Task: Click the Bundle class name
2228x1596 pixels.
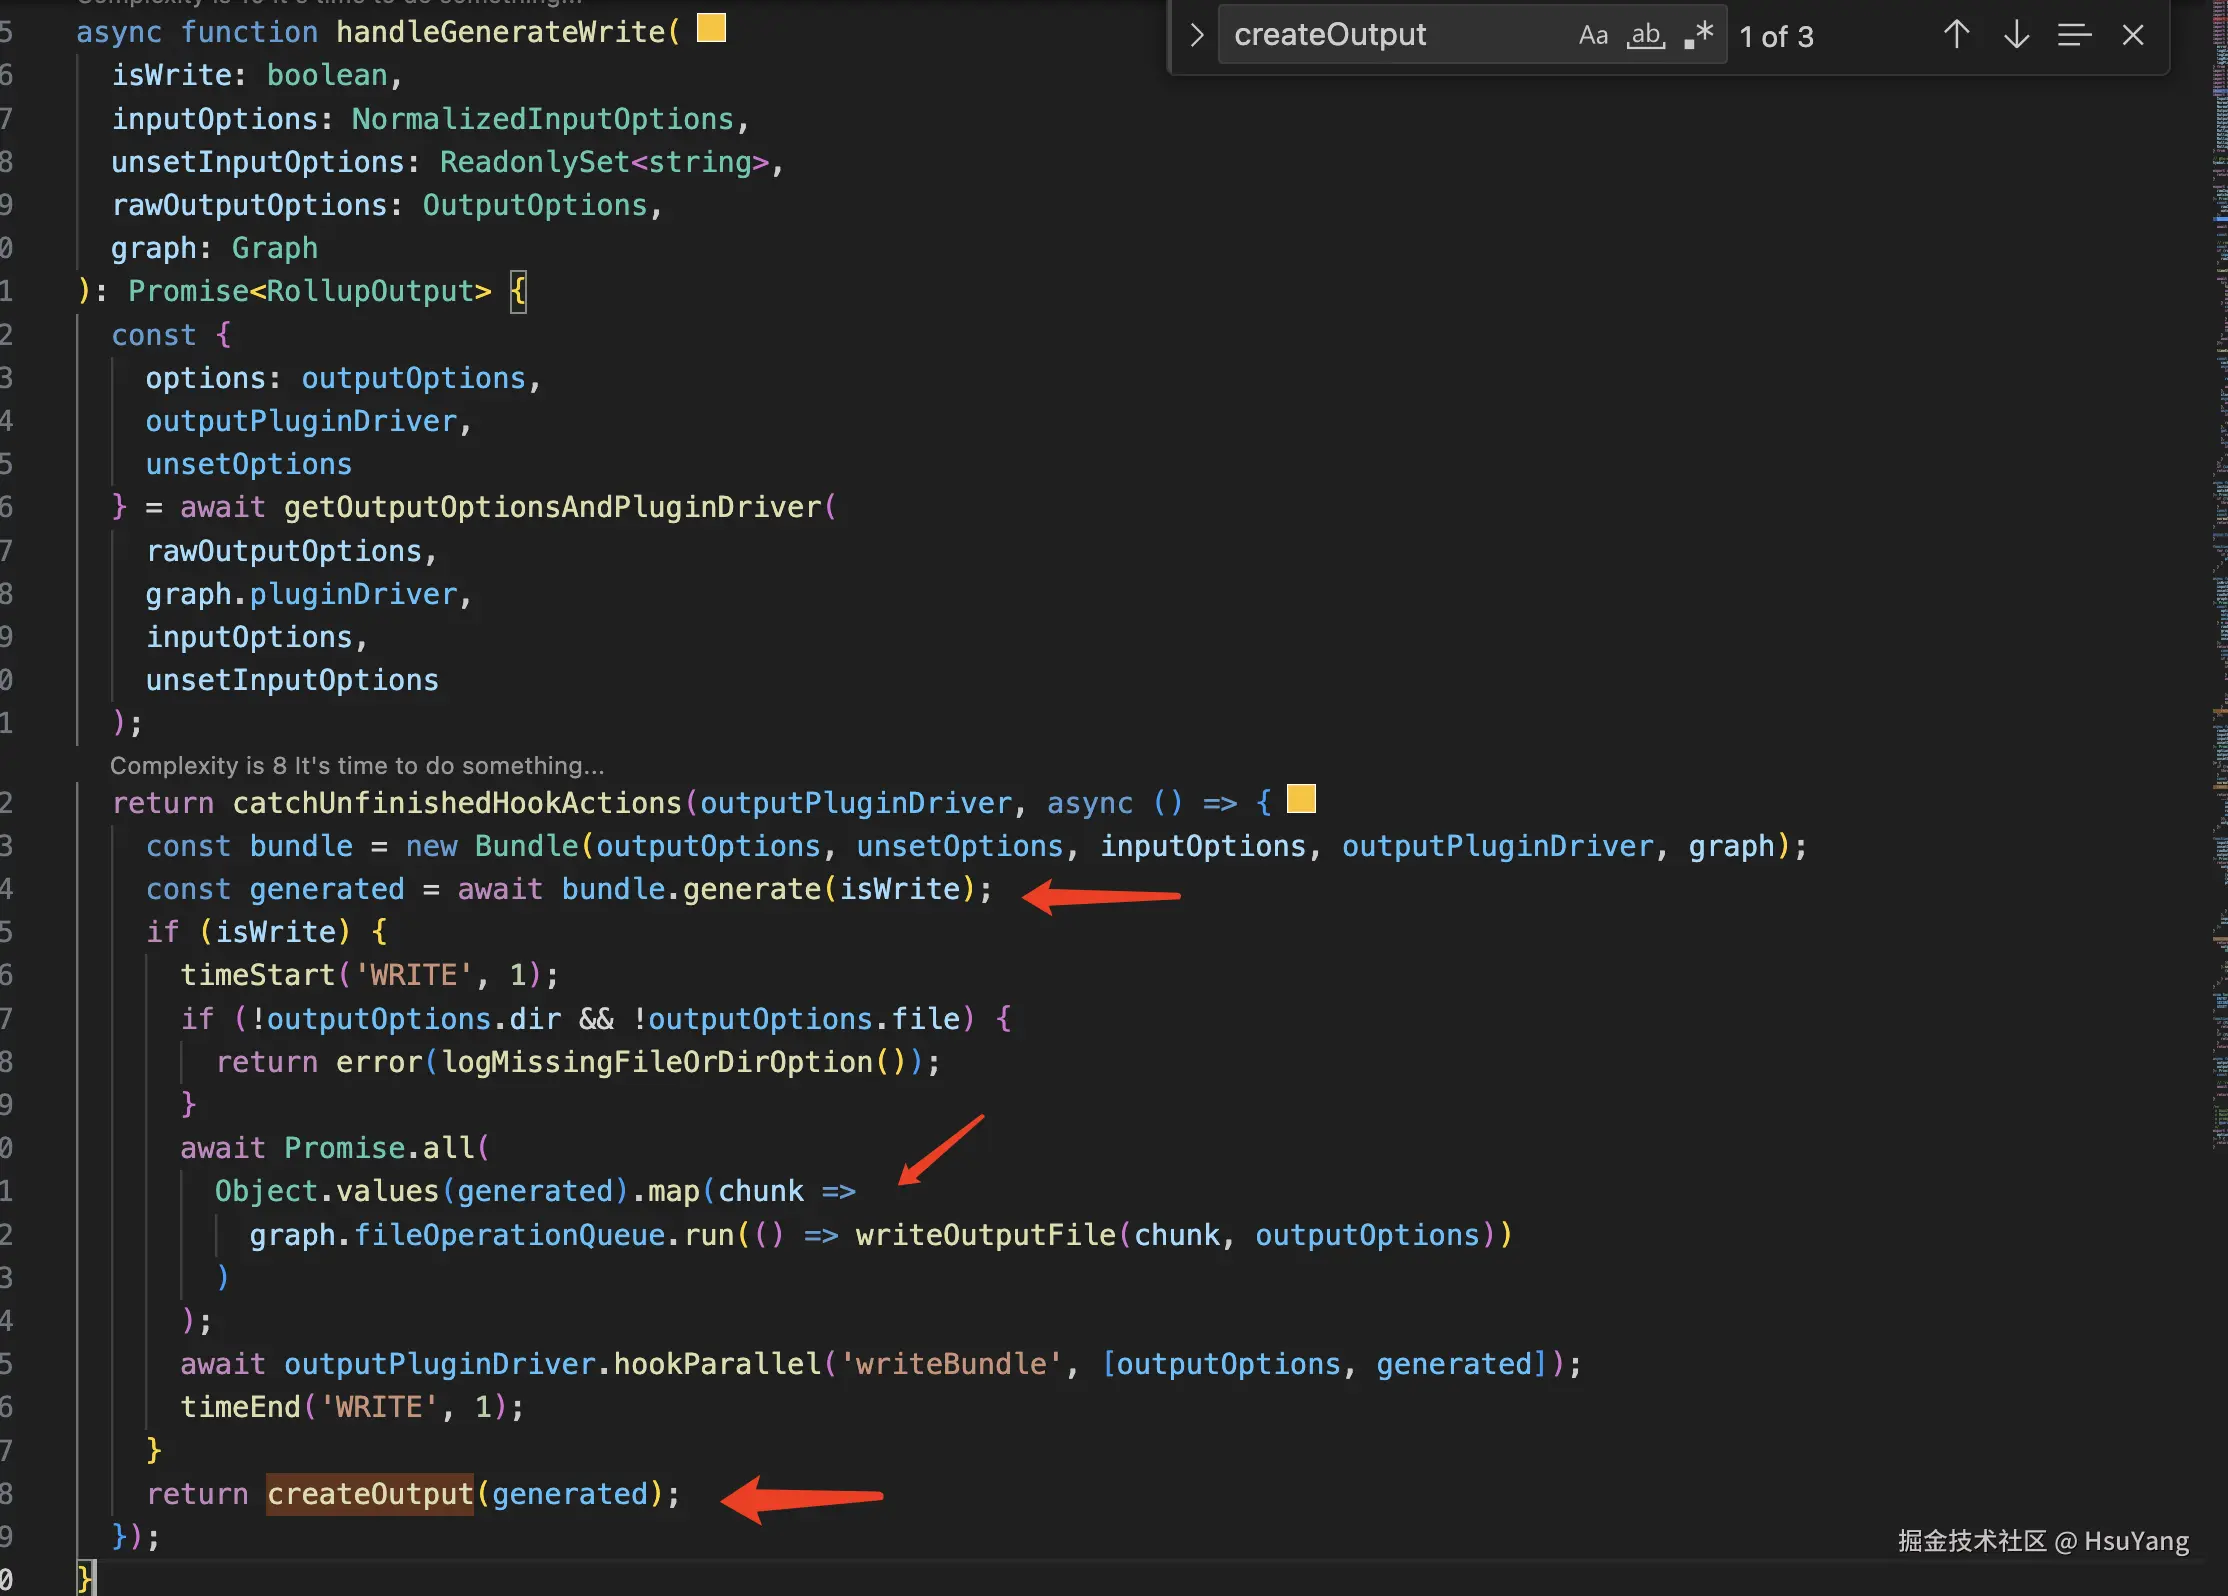Action: pyautogui.click(x=526, y=846)
